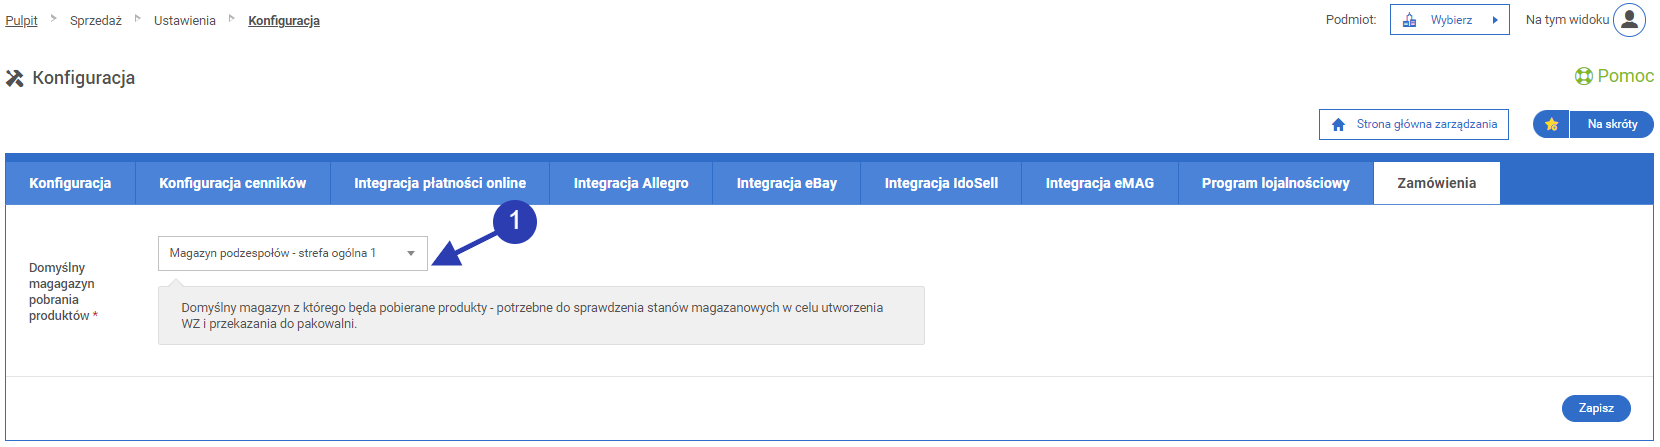Switch to the Integracja eMAG tab
The height and width of the screenshot is (447, 1660).
tap(1099, 183)
